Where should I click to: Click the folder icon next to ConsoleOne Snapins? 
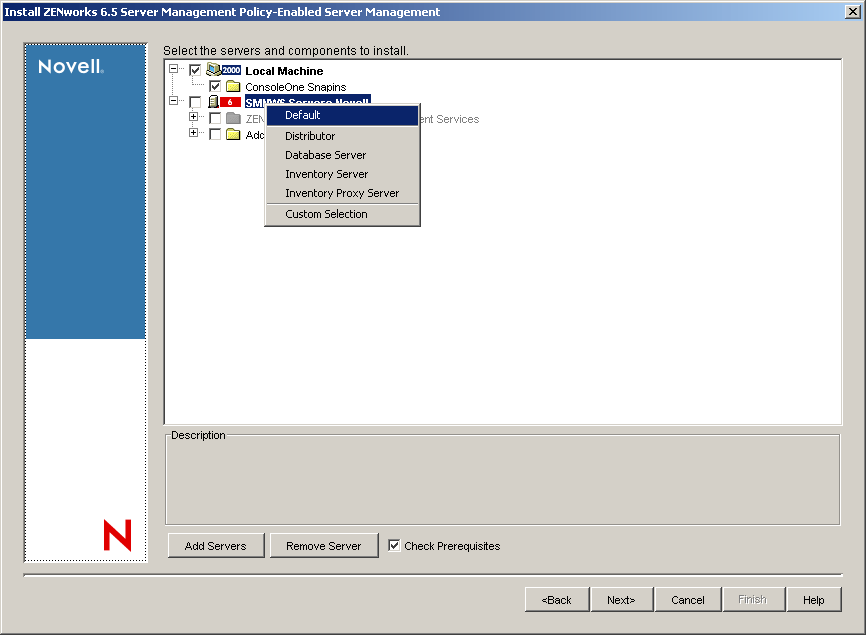pyautogui.click(x=233, y=86)
